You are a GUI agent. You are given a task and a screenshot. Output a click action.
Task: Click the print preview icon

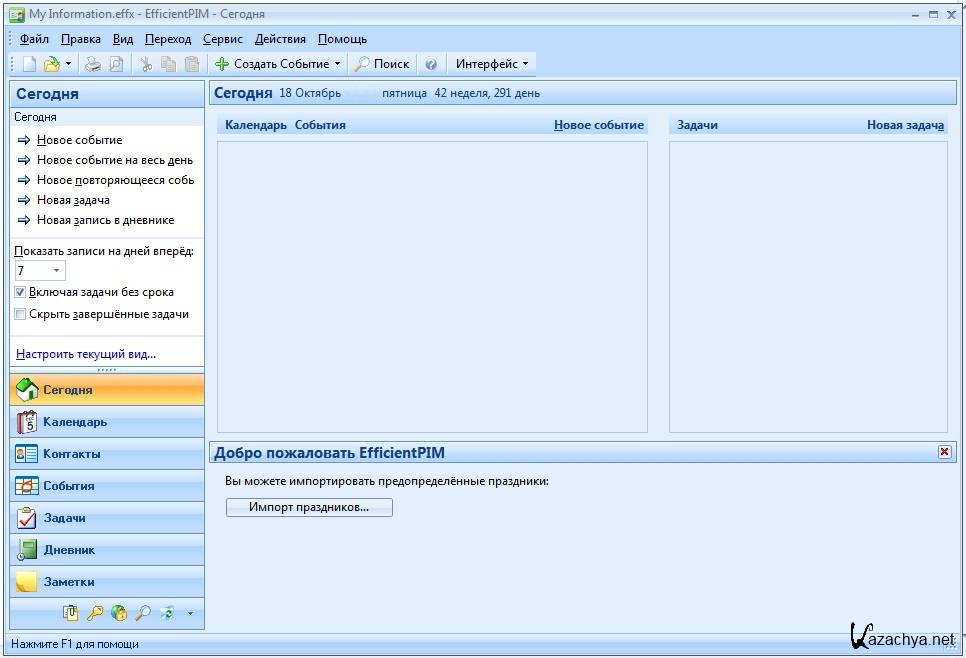click(x=116, y=64)
